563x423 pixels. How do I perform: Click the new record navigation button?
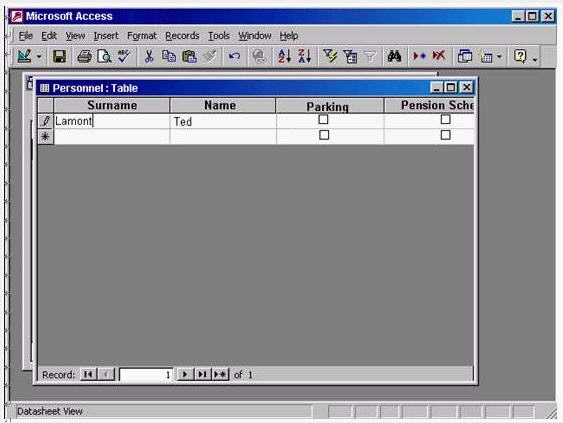tap(220, 375)
